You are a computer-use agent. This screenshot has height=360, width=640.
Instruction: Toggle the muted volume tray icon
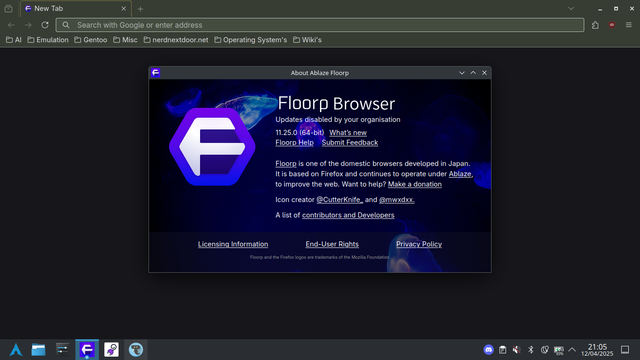(516, 350)
